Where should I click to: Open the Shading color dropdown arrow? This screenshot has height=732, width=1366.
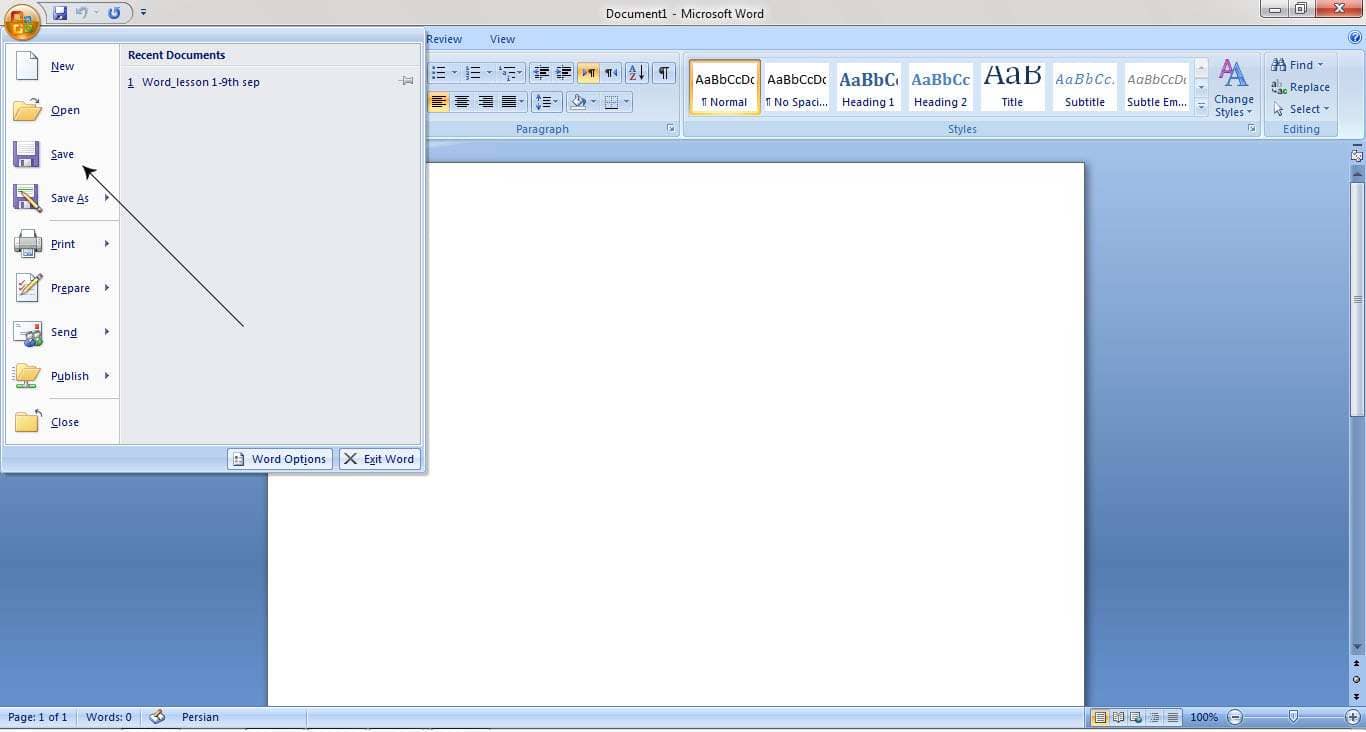click(x=593, y=102)
